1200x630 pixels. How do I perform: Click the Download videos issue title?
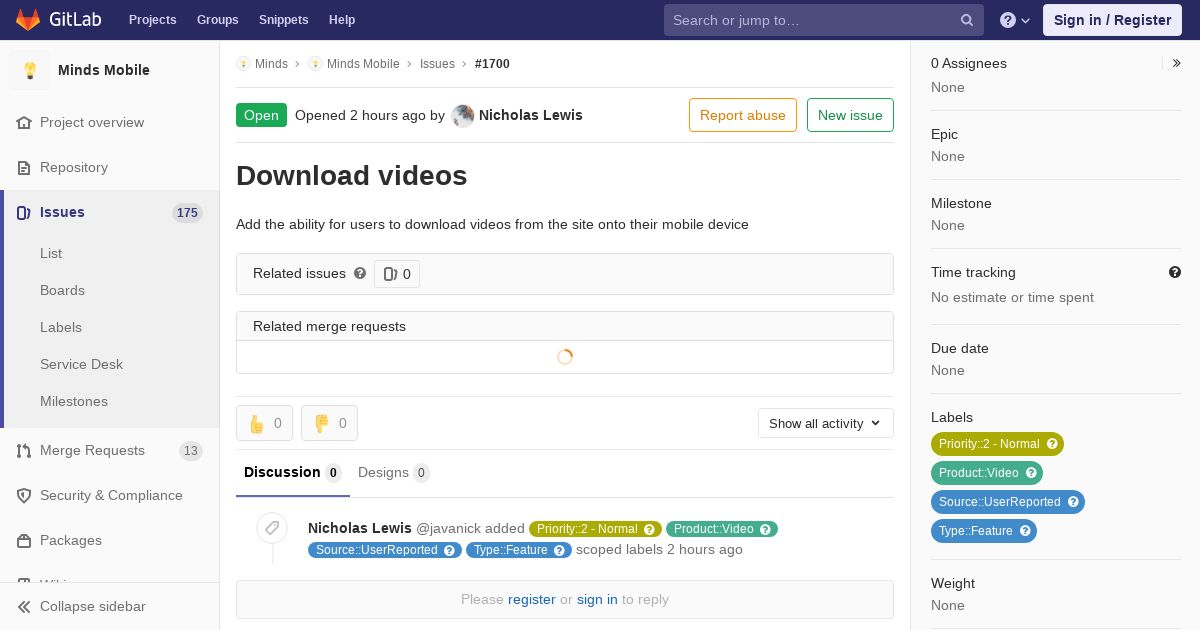point(352,176)
